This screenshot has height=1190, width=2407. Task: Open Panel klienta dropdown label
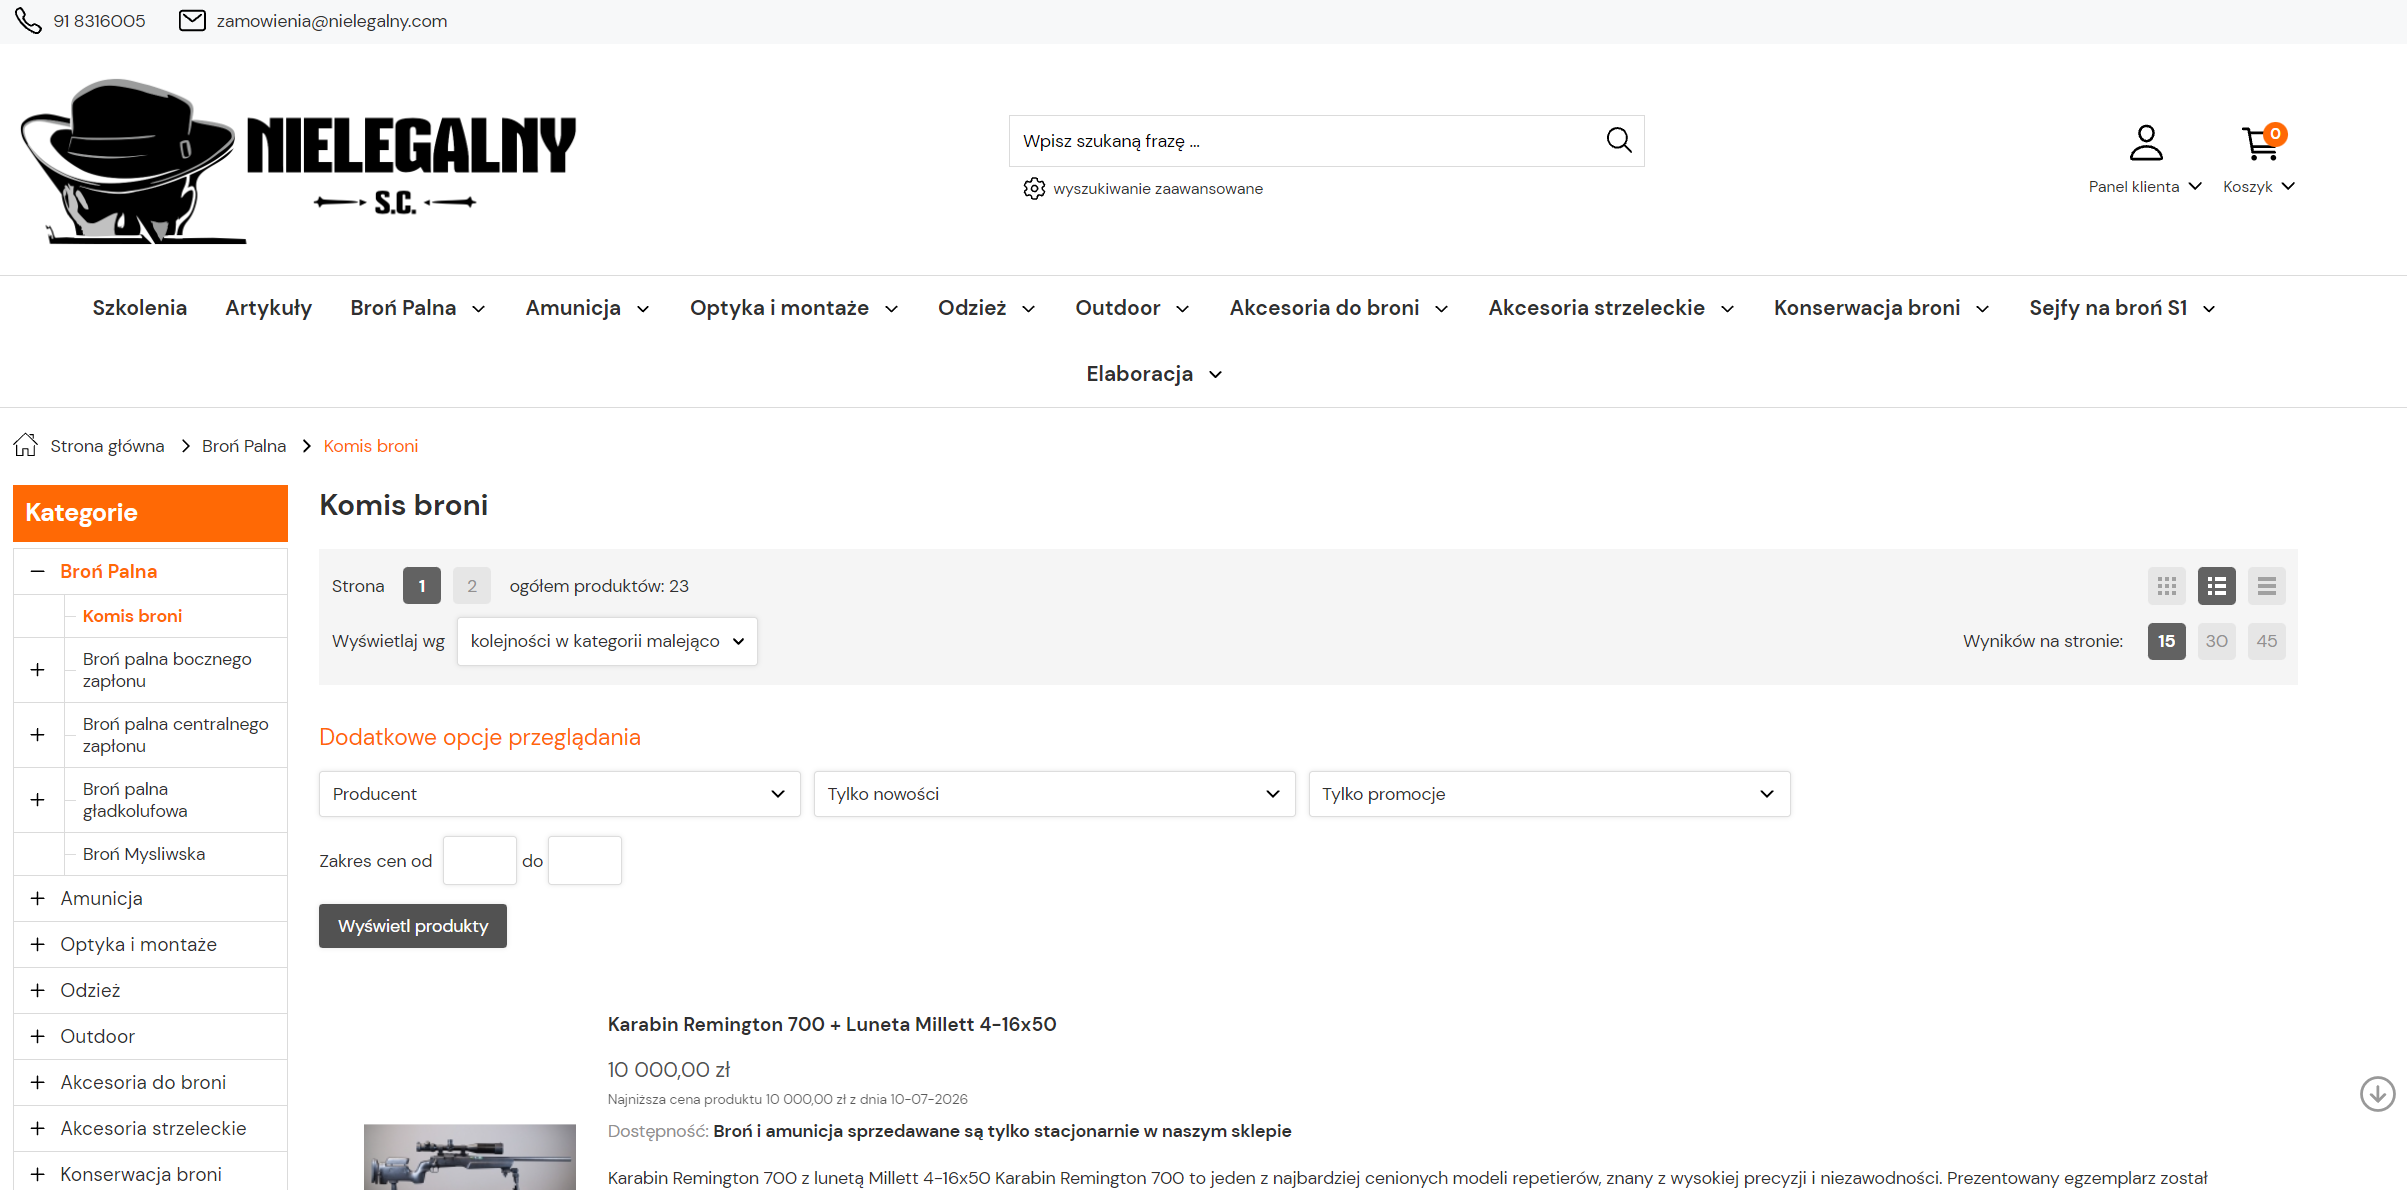[2145, 186]
